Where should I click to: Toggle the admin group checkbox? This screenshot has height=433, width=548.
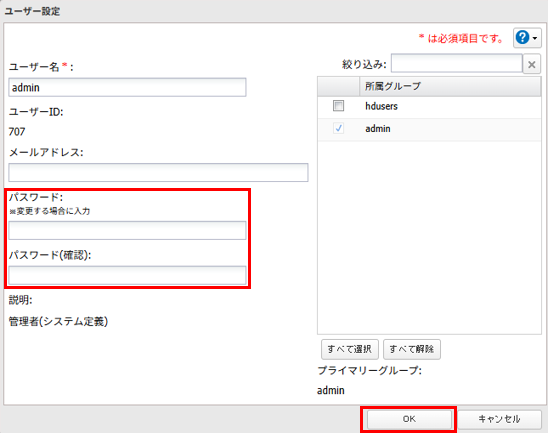[338, 128]
